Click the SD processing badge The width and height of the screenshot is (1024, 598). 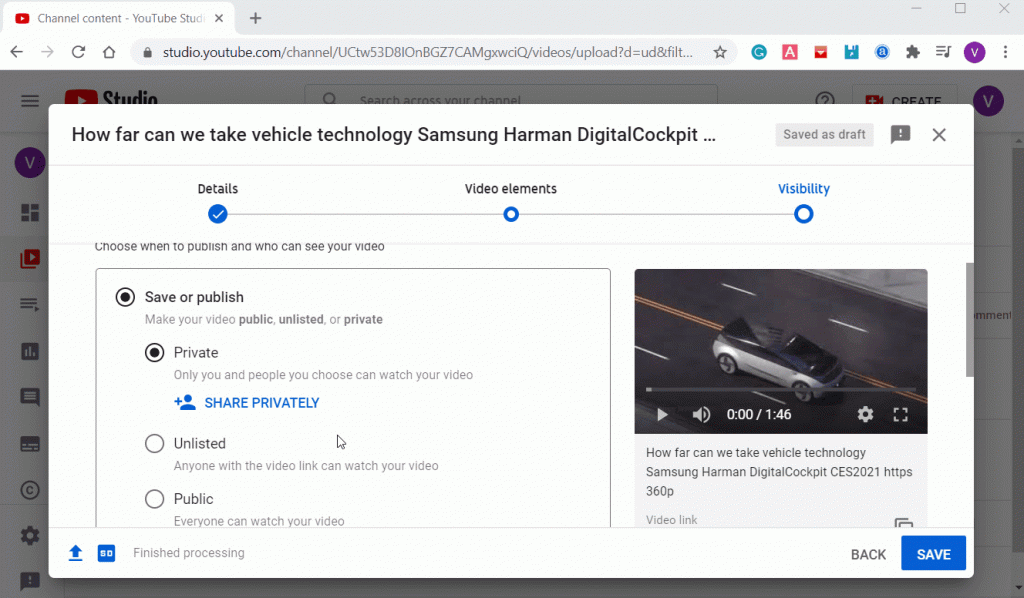[106, 553]
